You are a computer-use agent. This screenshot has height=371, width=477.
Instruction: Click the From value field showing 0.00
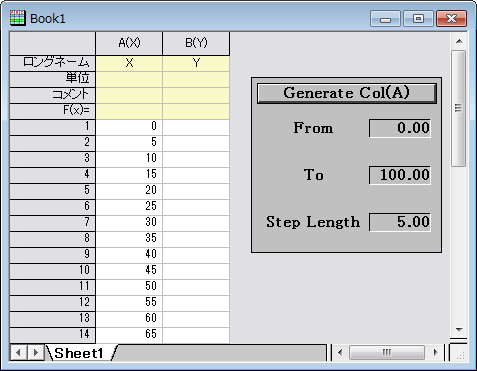[x=400, y=128]
